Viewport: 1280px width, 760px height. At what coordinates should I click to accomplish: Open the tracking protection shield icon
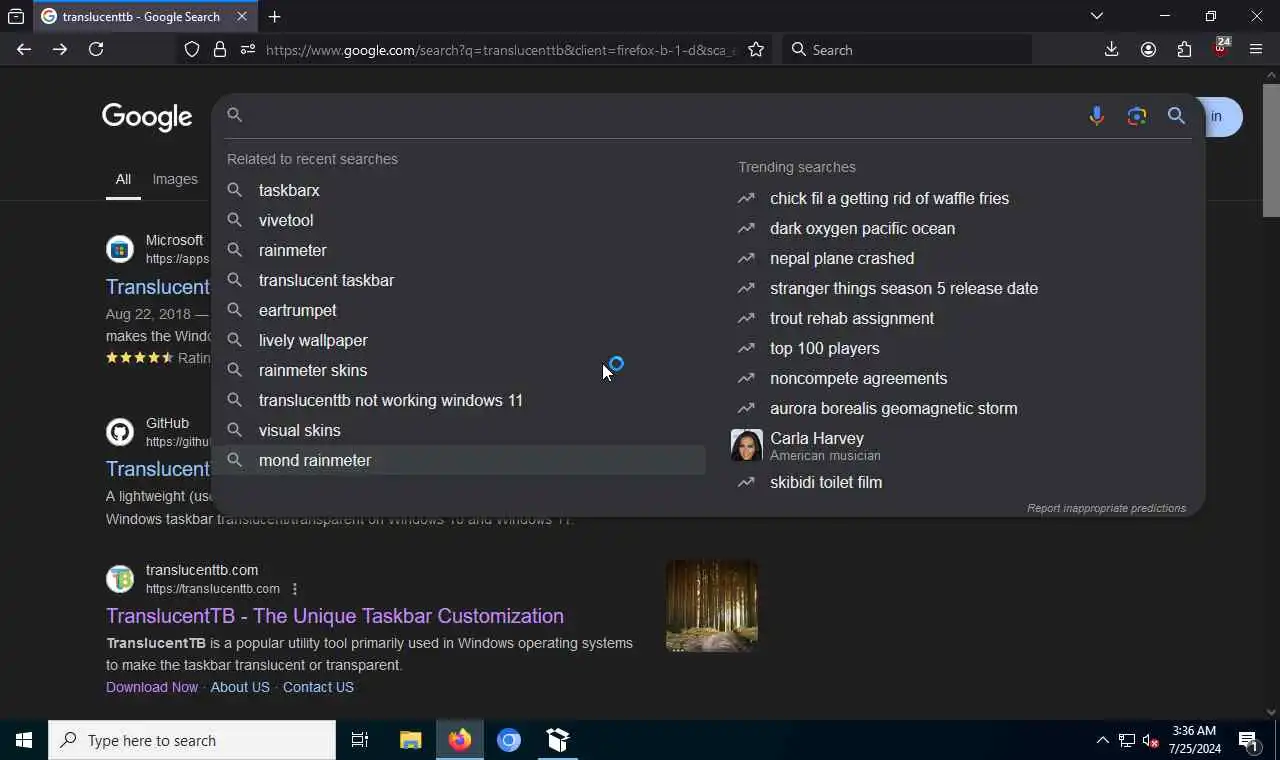pyautogui.click(x=192, y=49)
